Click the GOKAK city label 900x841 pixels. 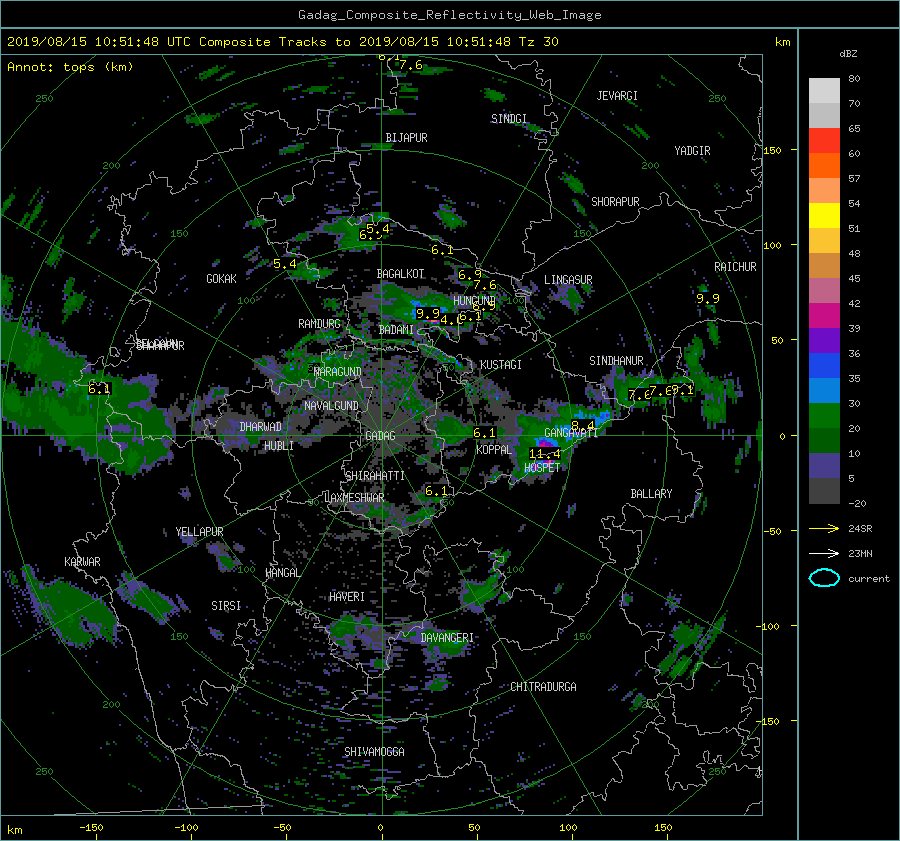(x=221, y=278)
